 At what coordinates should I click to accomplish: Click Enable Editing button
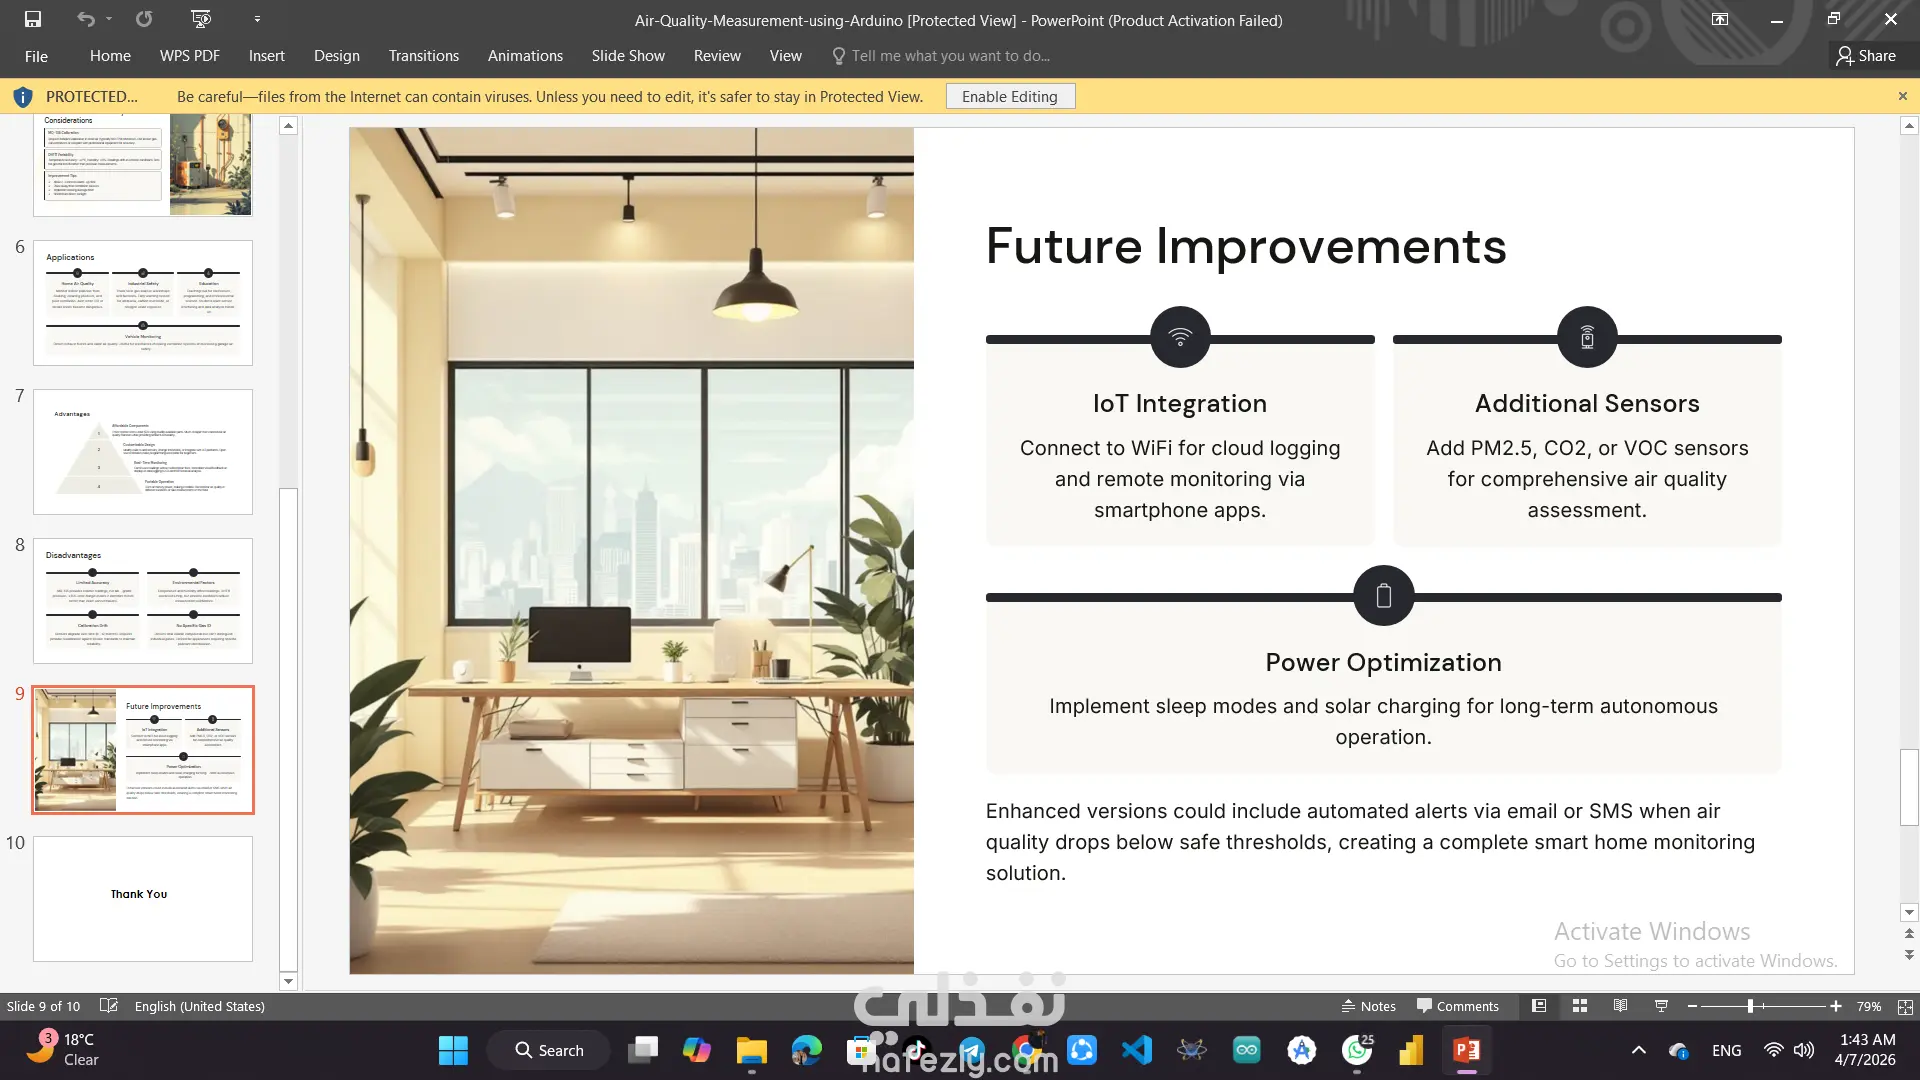click(1009, 97)
